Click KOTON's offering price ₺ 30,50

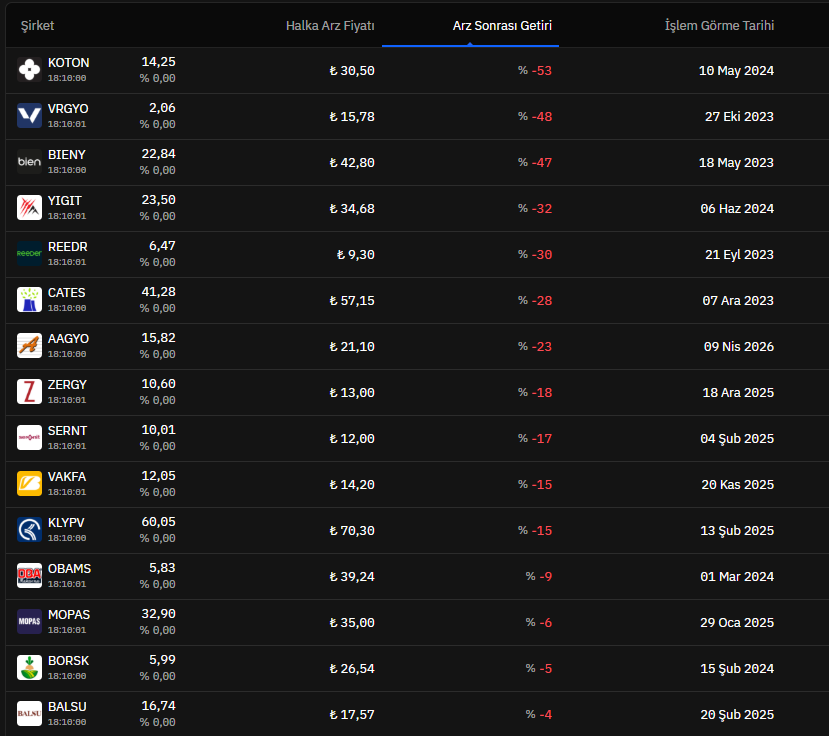352,70
